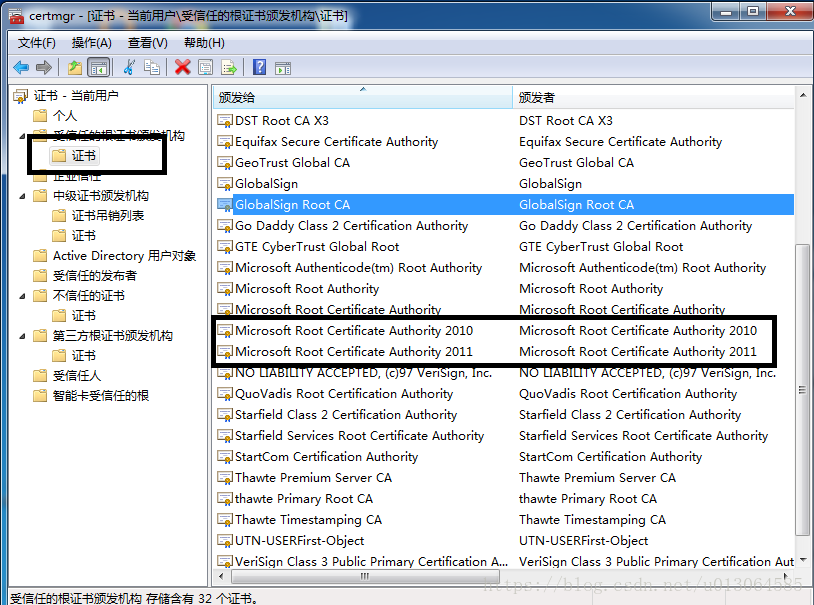
Task: Click the show/hide action pane icon
Action: (x=283, y=68)
